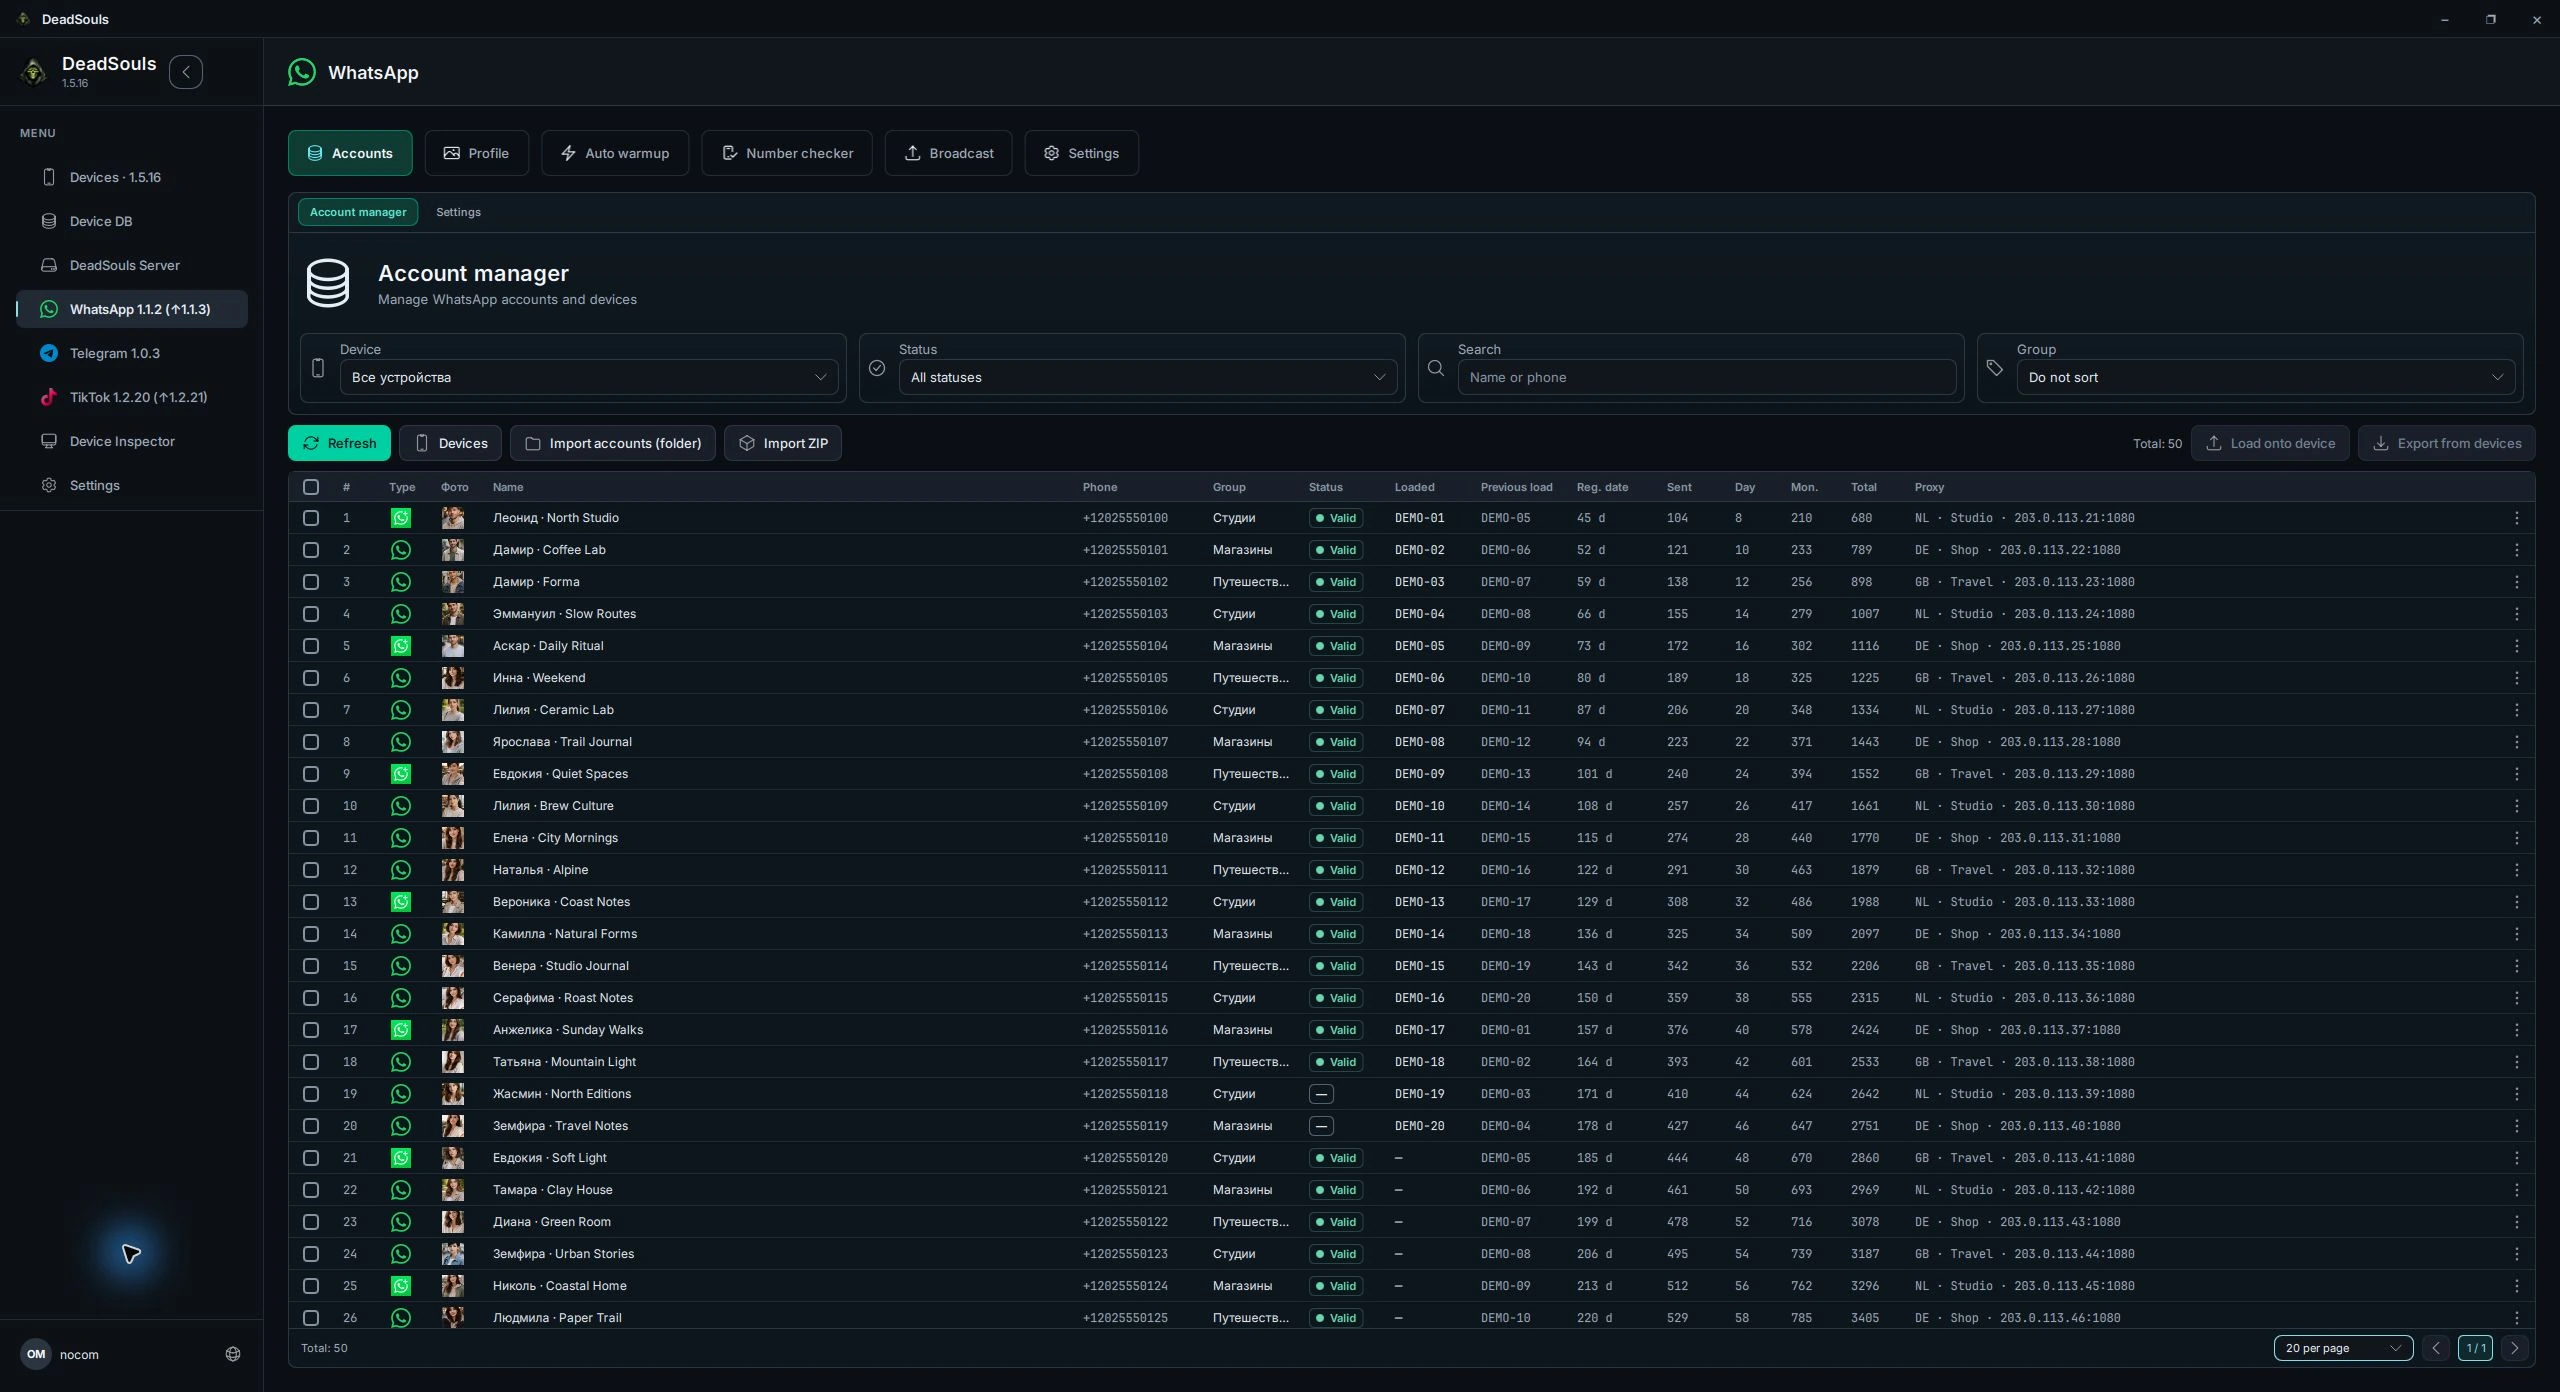Click the globe language icon beside nocom

click(x=233, y=1354)
